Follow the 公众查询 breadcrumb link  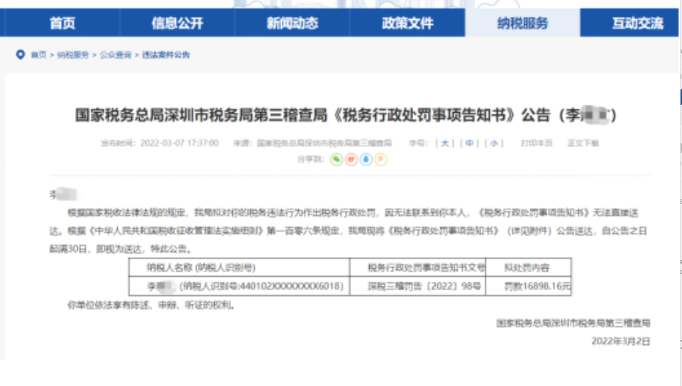(x=115, y=55)
